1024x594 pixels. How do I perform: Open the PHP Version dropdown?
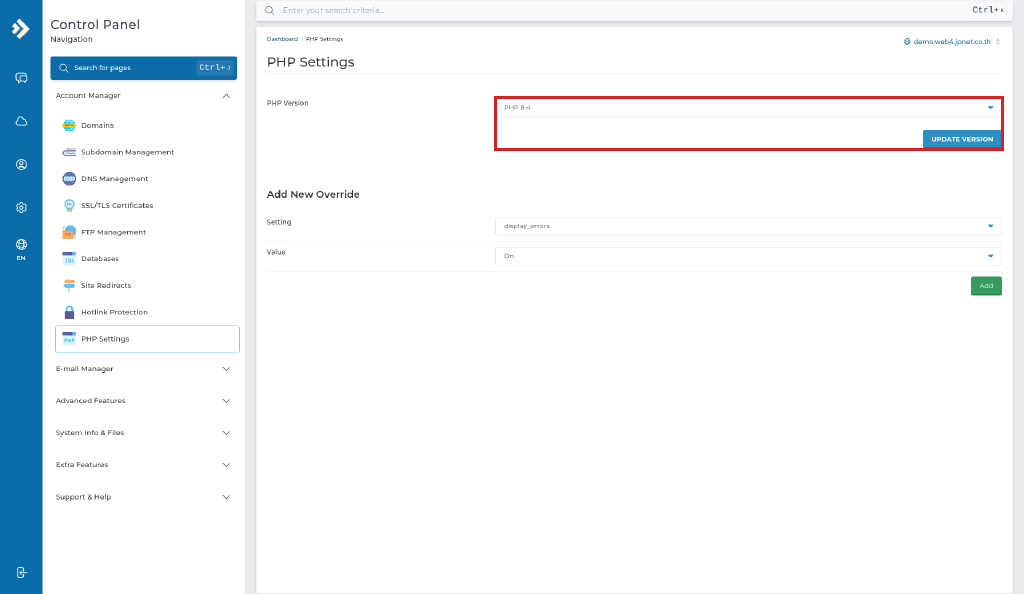748,108
